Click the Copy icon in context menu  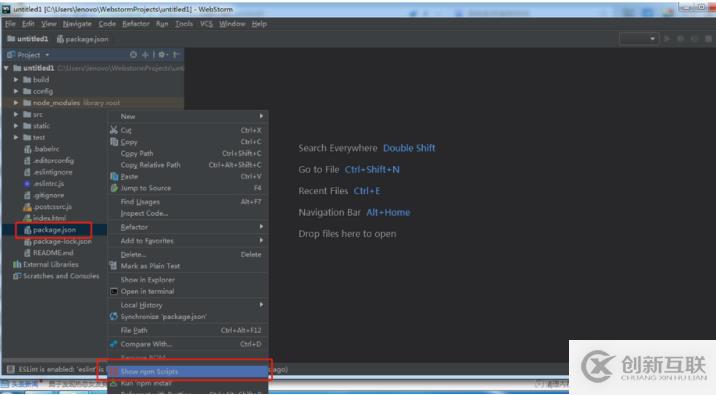(114, 142)
